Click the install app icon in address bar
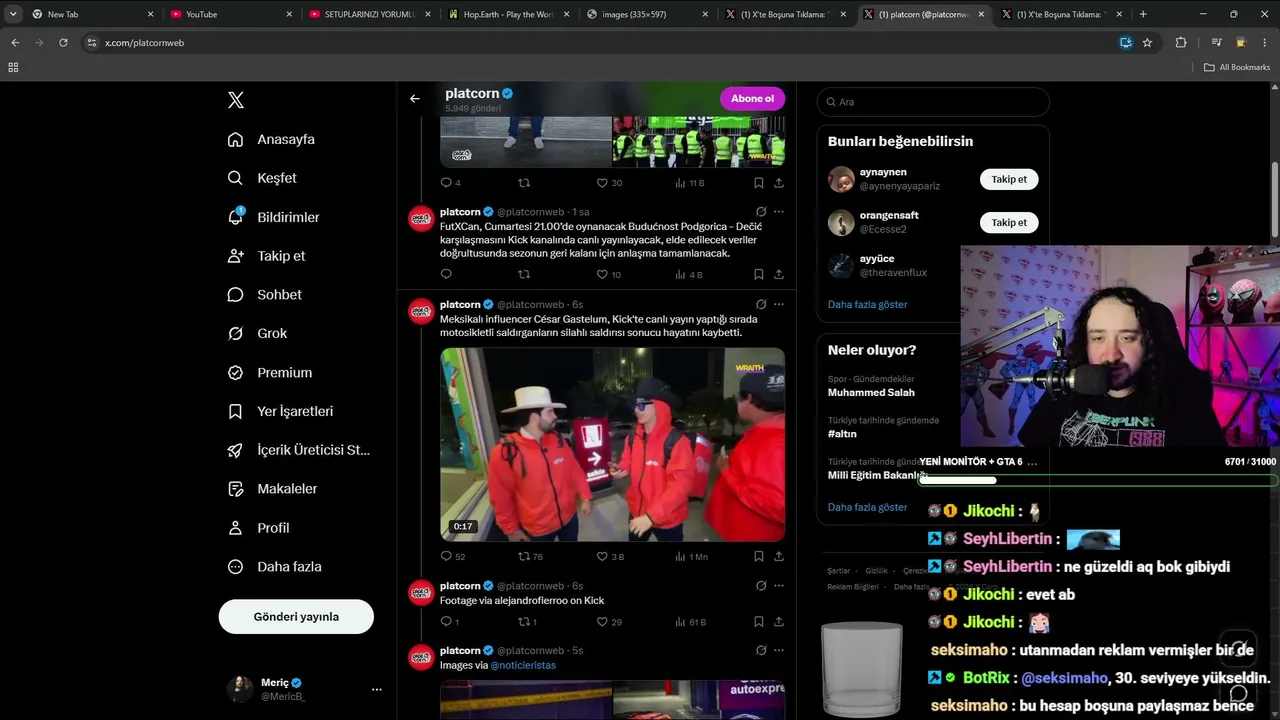 pyautogui.click(x=1126, y=43)
